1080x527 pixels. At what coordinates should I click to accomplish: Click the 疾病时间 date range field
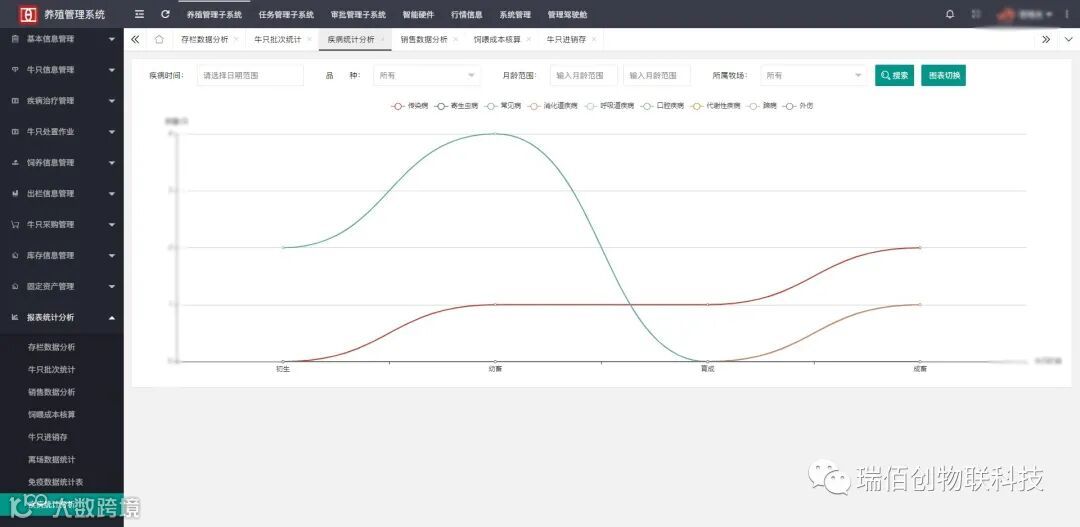[x=250, y=75]
